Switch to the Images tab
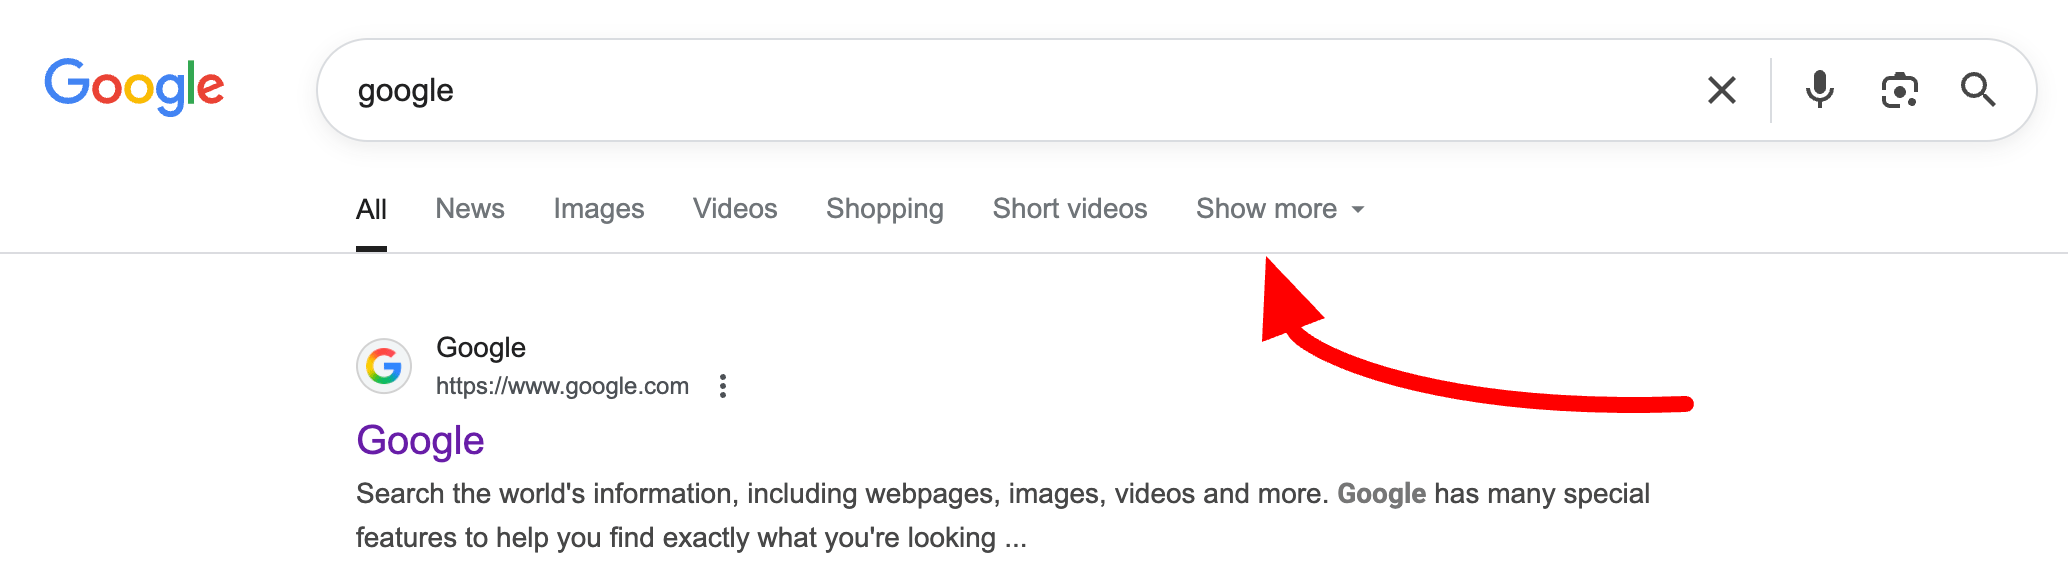This screenshot has height=578, width=2068. pyautogui.click(x=599, y=209)
